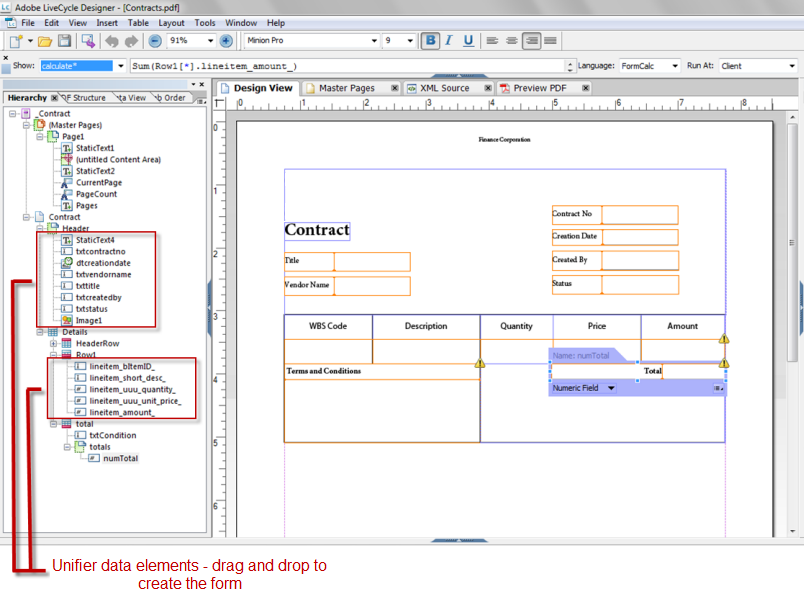Toggle Underline formatting in the toolbar
This screenshot has width=804, height=599.
coord(467,40)
